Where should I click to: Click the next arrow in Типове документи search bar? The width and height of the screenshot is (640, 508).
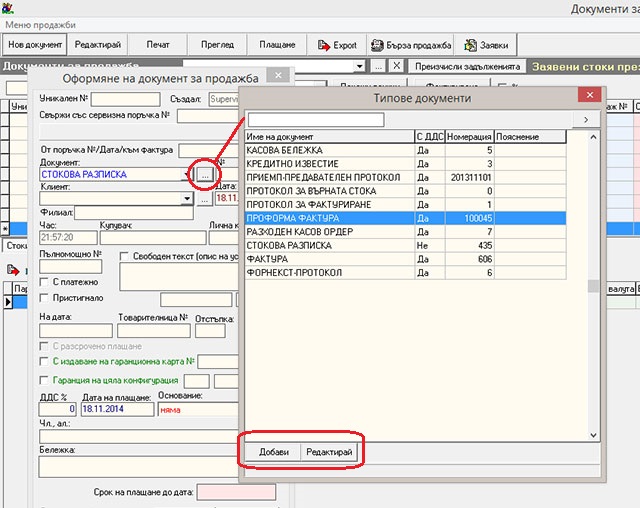coord(586,120)
